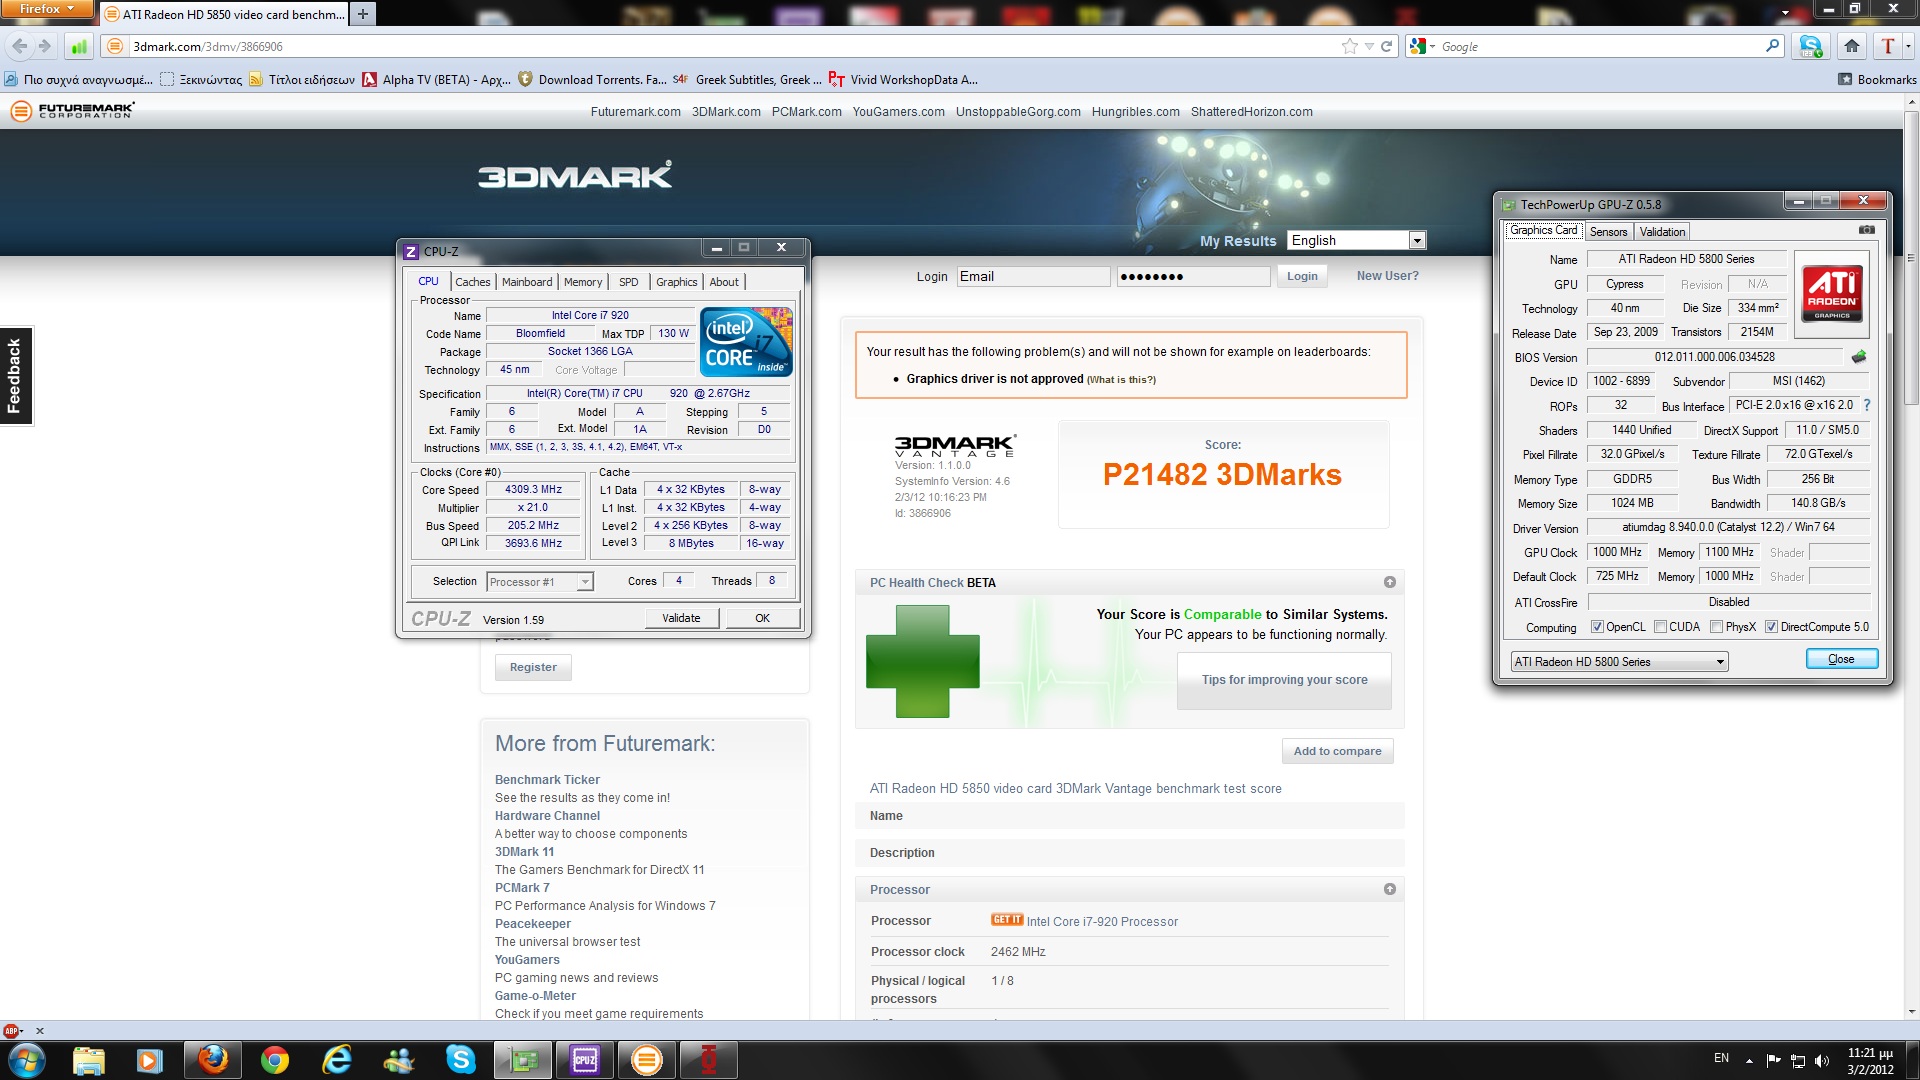Screen dimensions: 1920x1080
Task: Open Google Chrome from the taskbar
Action: pyautogui.click(x=274, y=1060)
